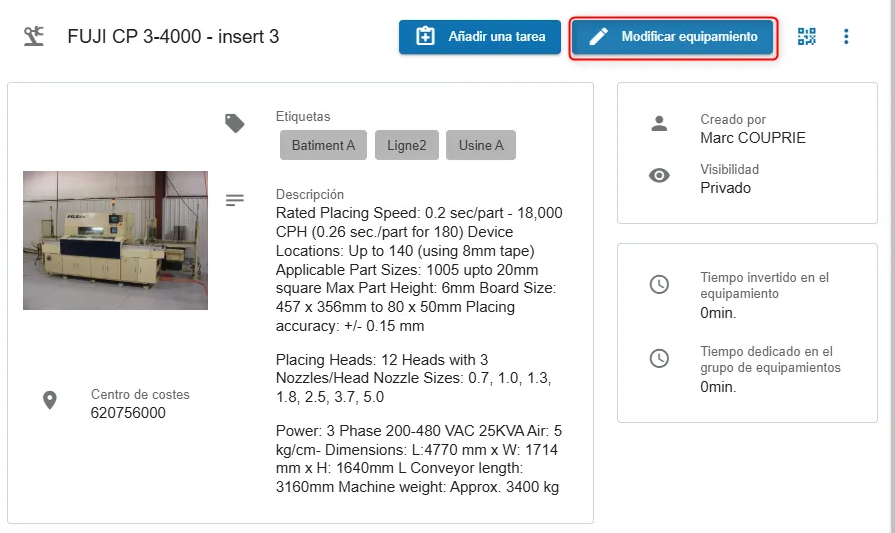Click the description lines icon
The image size is (895, 533).
[235, 200]
